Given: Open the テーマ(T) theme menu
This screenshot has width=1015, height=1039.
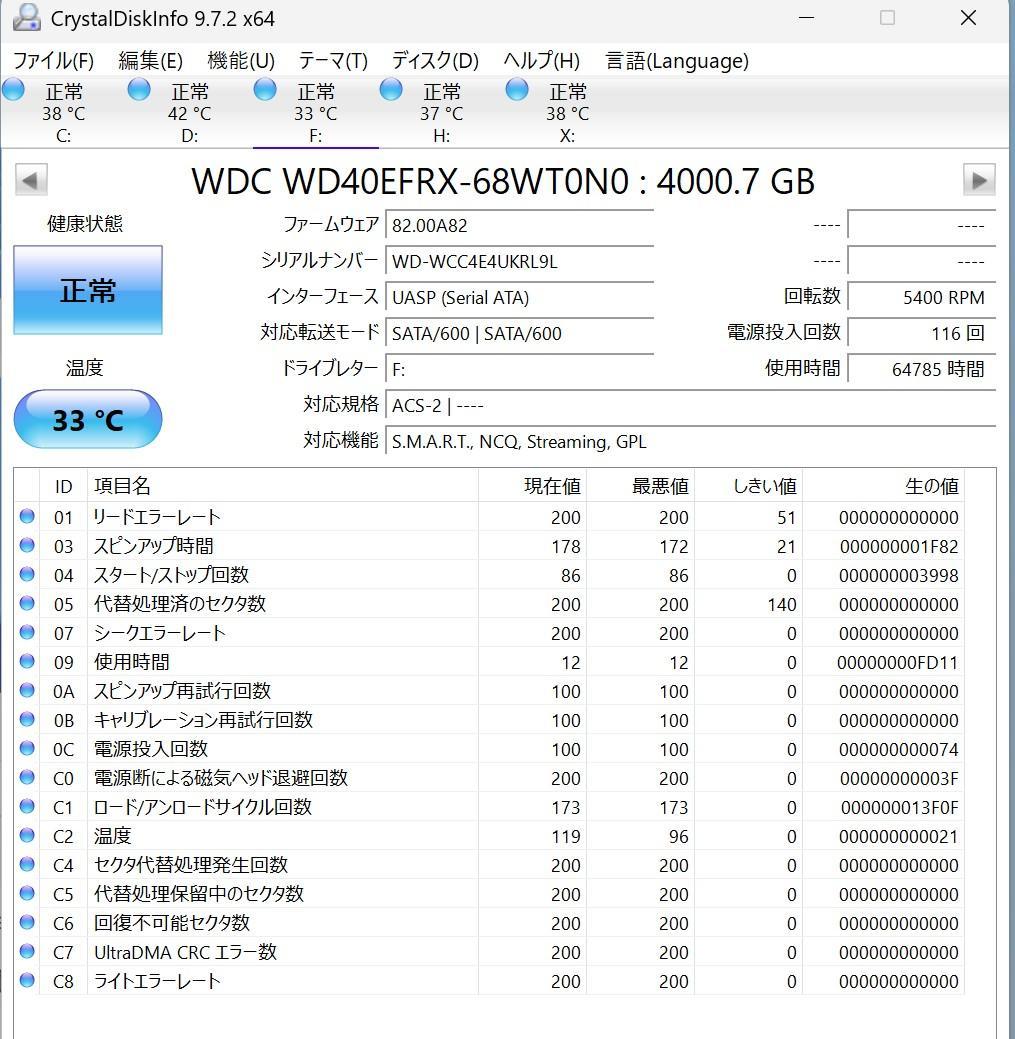Looking at the screenshot, I should coord(332,61).
